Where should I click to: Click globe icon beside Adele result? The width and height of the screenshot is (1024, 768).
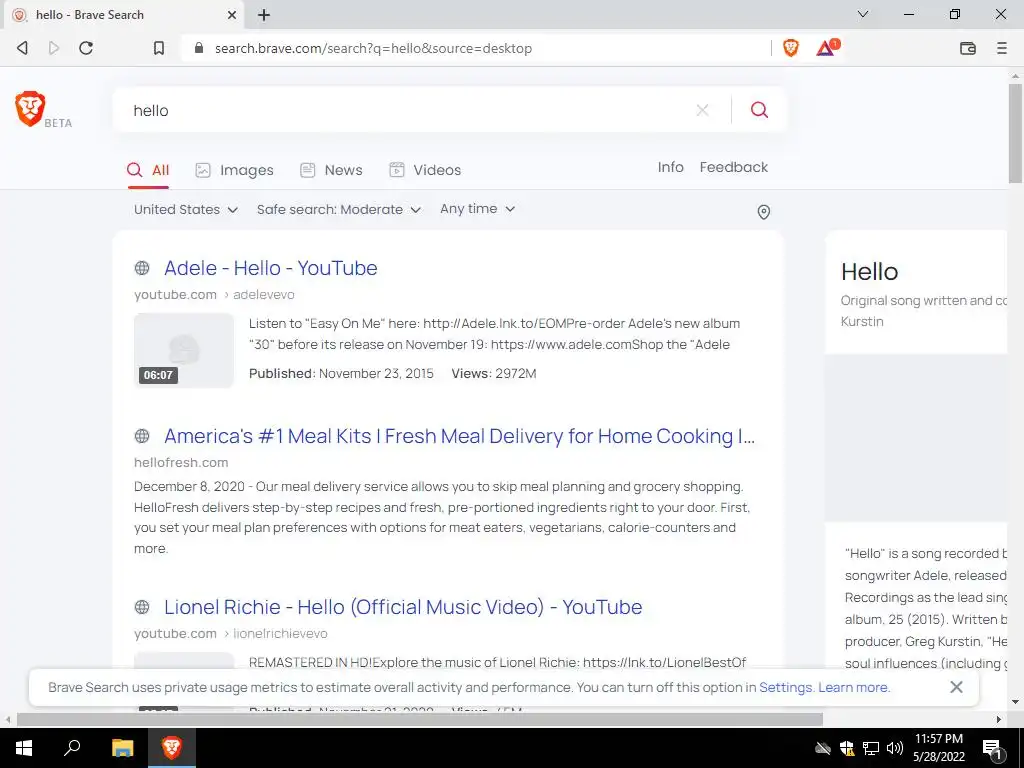coord(142,268)
